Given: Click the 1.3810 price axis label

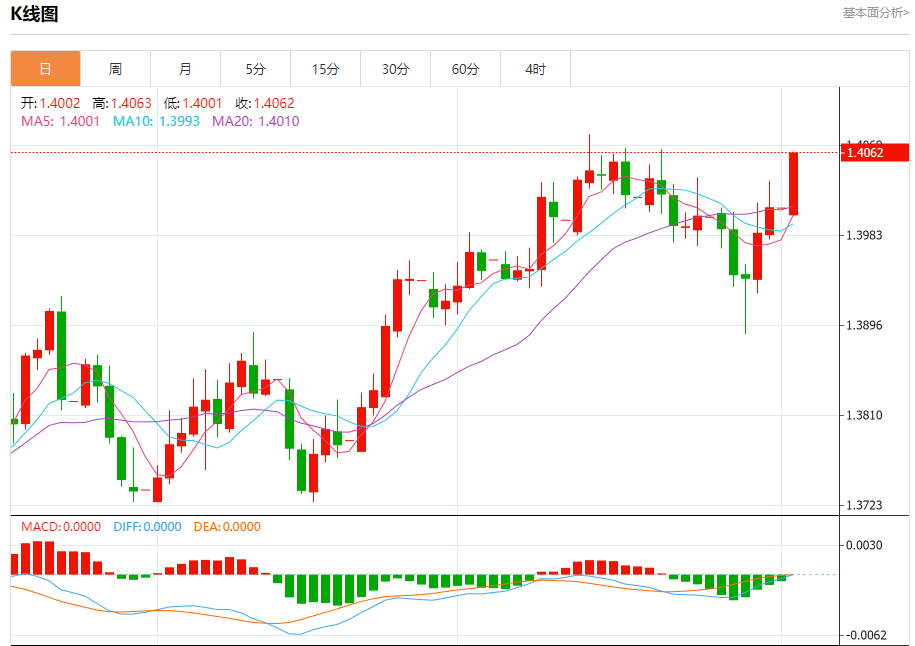Looking at the screenshot, I should (x=864, y=415).
